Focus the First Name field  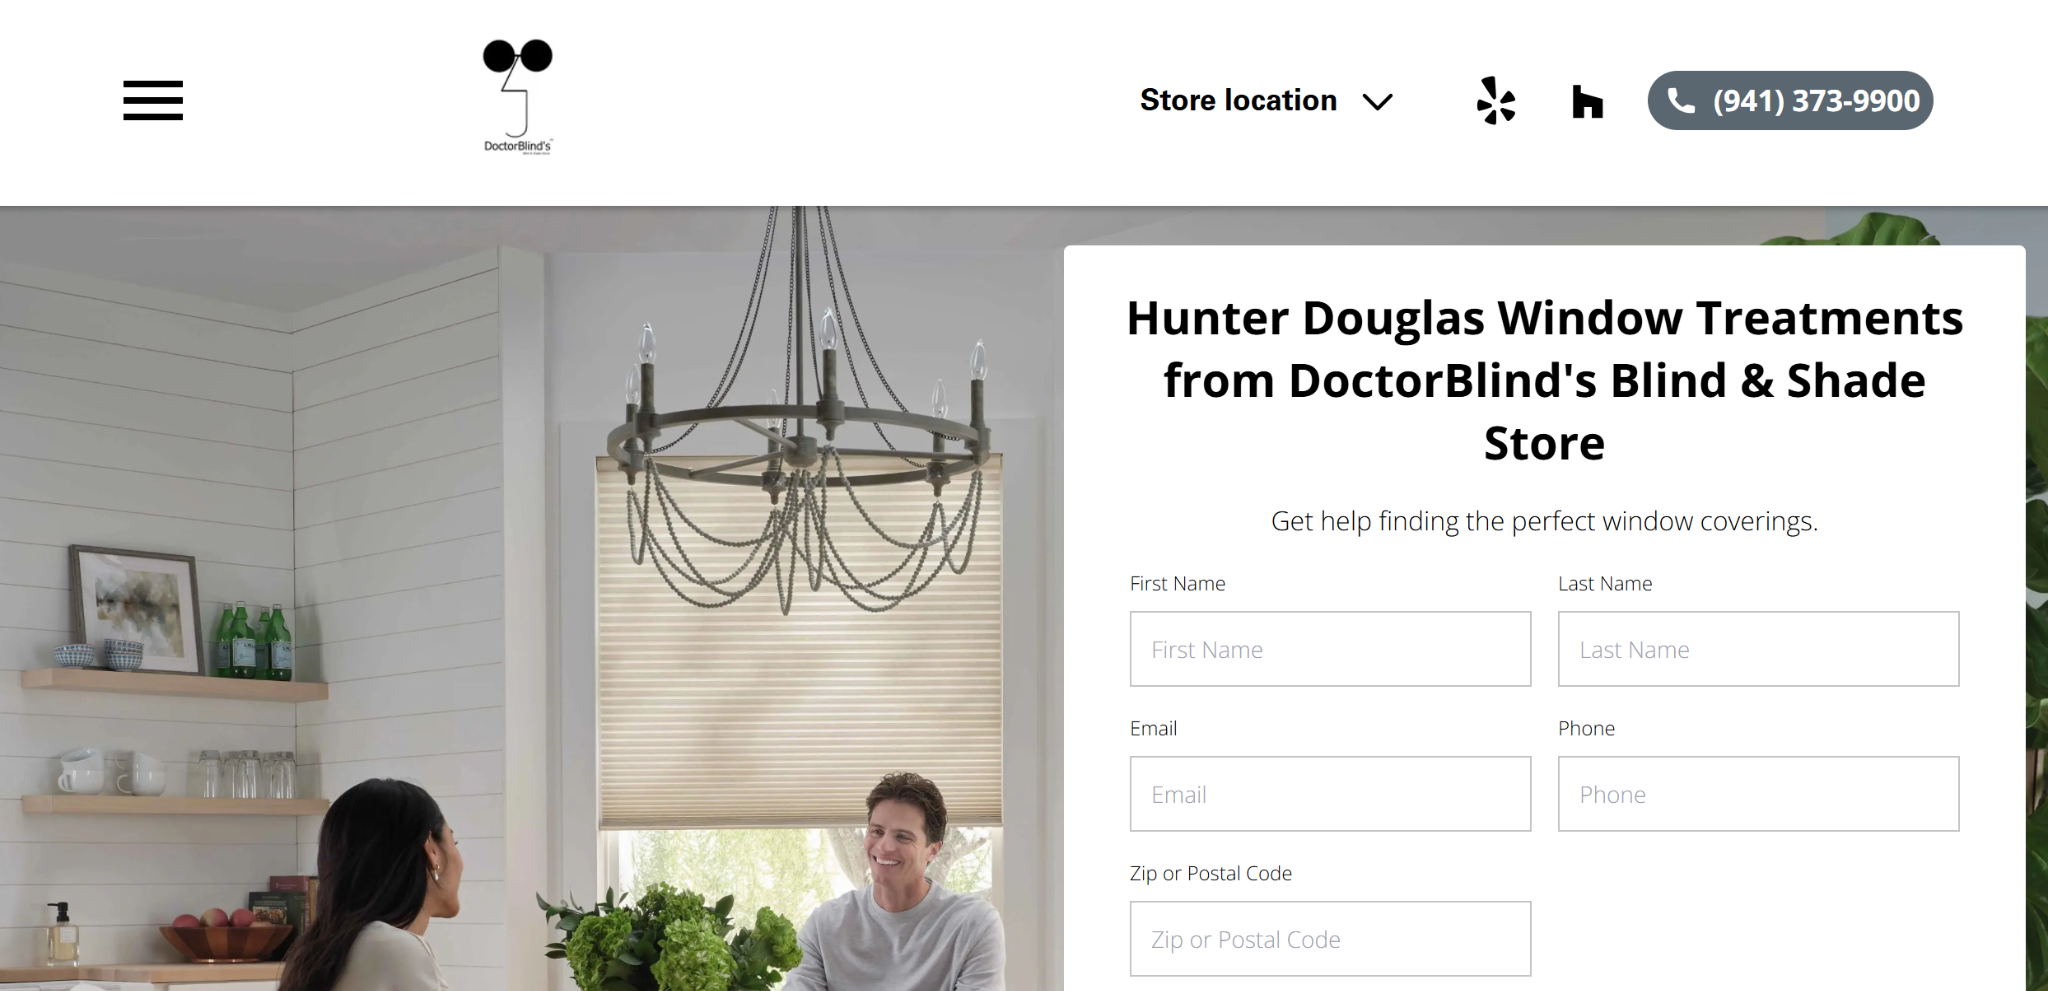click(x=1330, y=649)
